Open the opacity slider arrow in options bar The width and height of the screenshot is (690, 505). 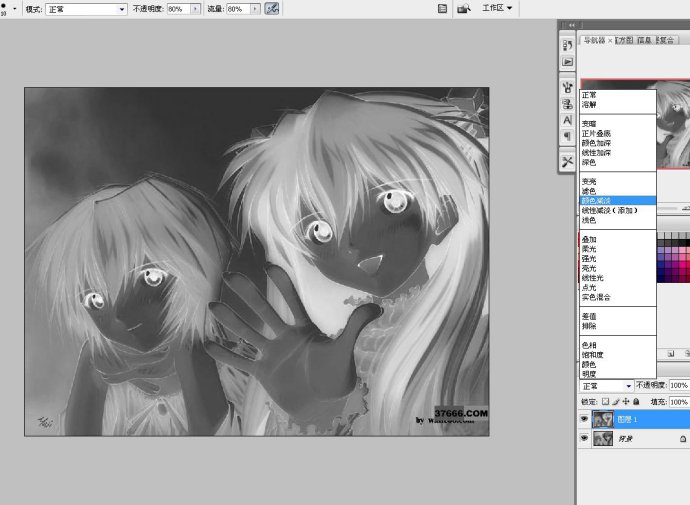196,9
